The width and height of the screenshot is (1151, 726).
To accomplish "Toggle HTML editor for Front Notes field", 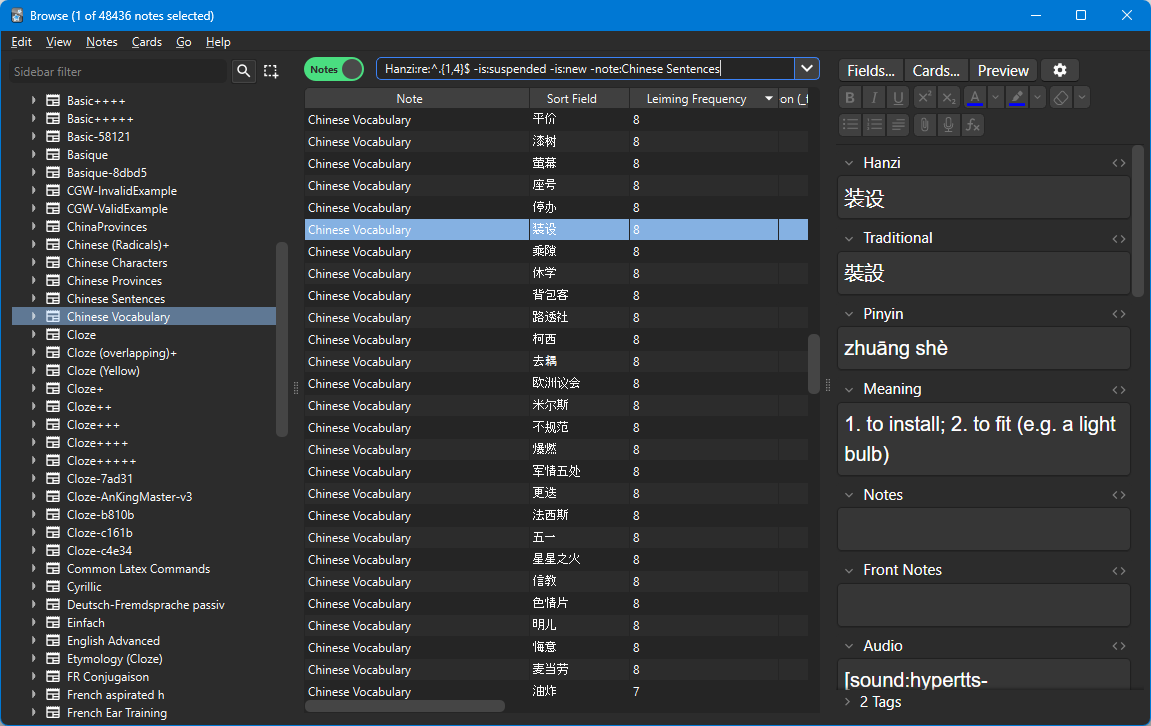I will pyautogui.click(x=1119, y=570).
